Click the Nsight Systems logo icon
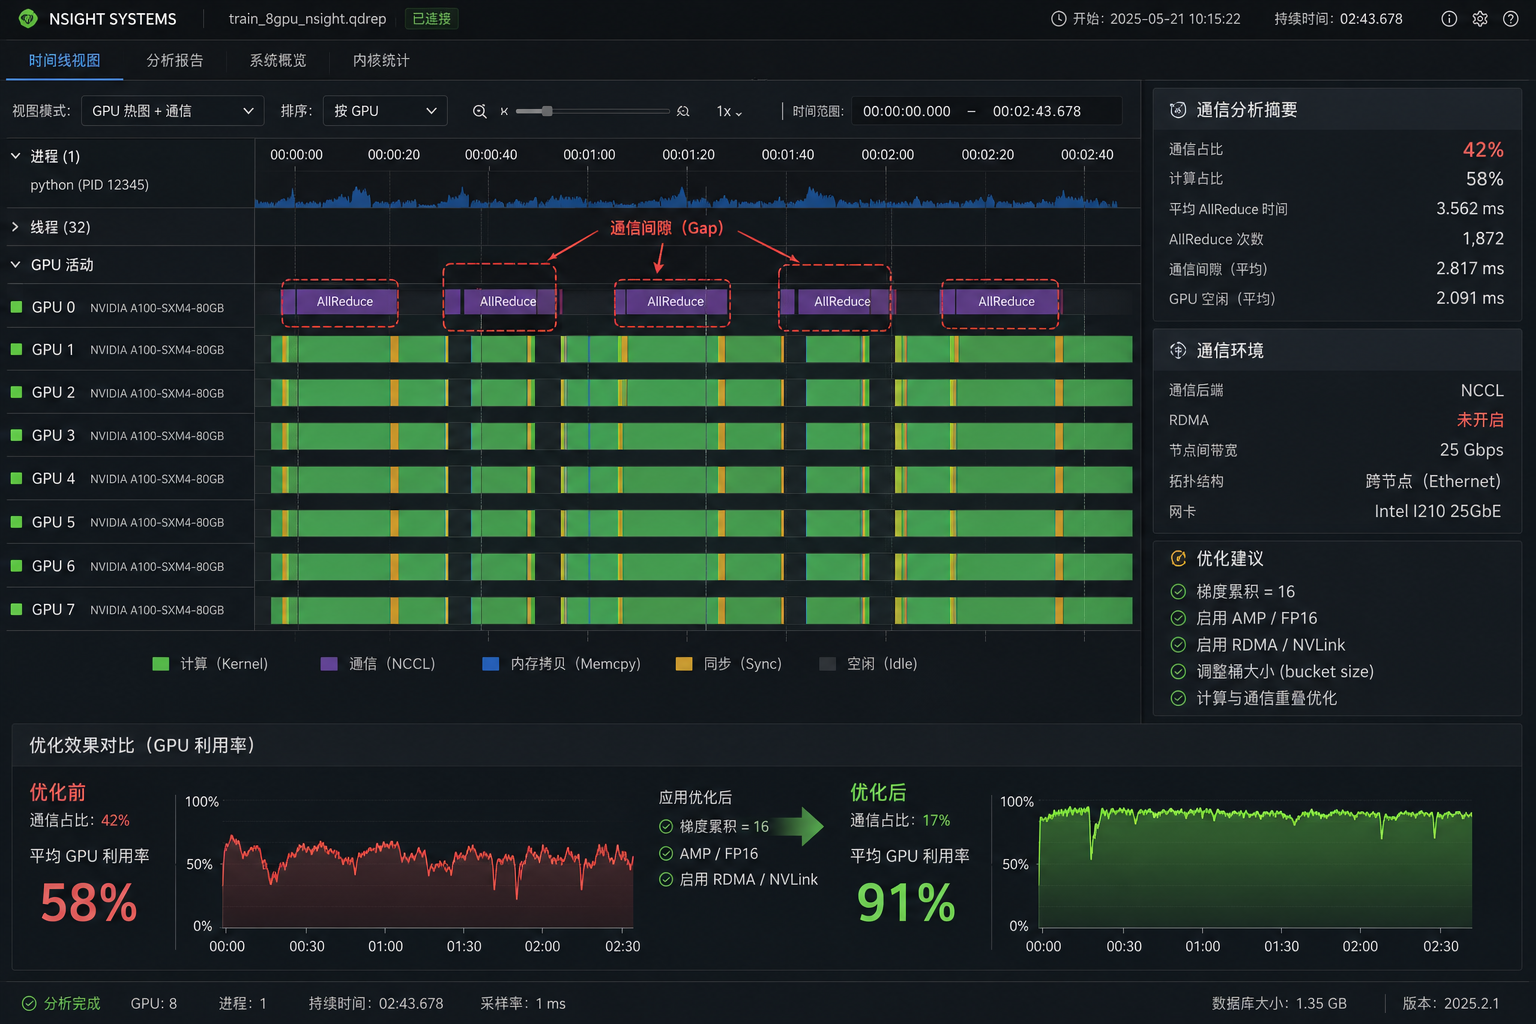Image resolution: width=1536 pixels, height=1024 pixels. coord(28,19)
